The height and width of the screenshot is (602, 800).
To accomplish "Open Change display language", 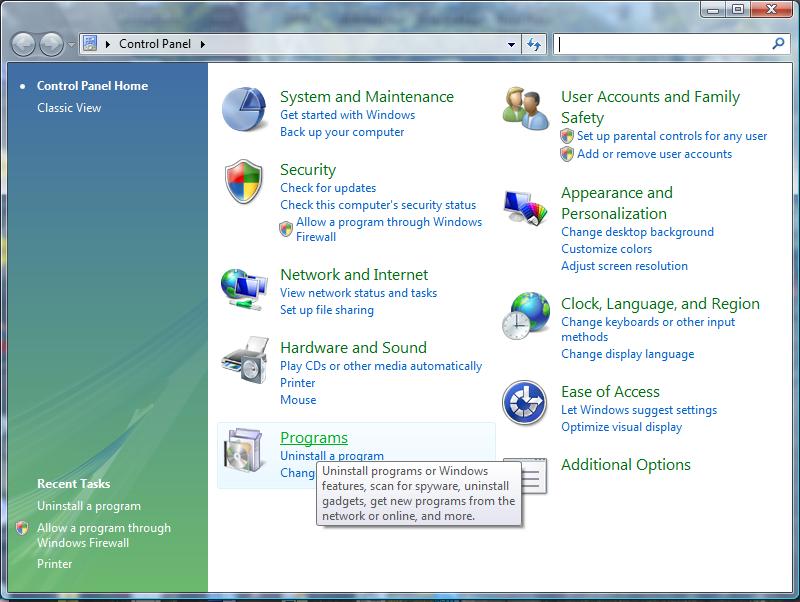I will click(x=628, y=354).
